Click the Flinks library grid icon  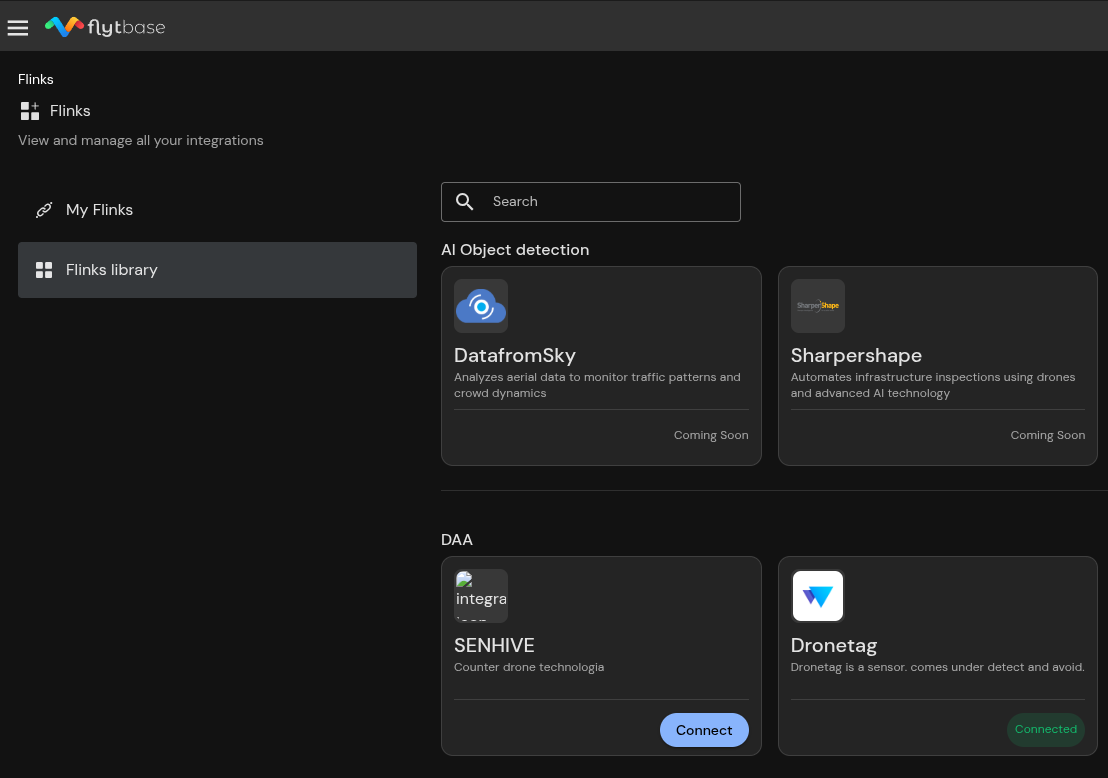click(x=44, y=270)
